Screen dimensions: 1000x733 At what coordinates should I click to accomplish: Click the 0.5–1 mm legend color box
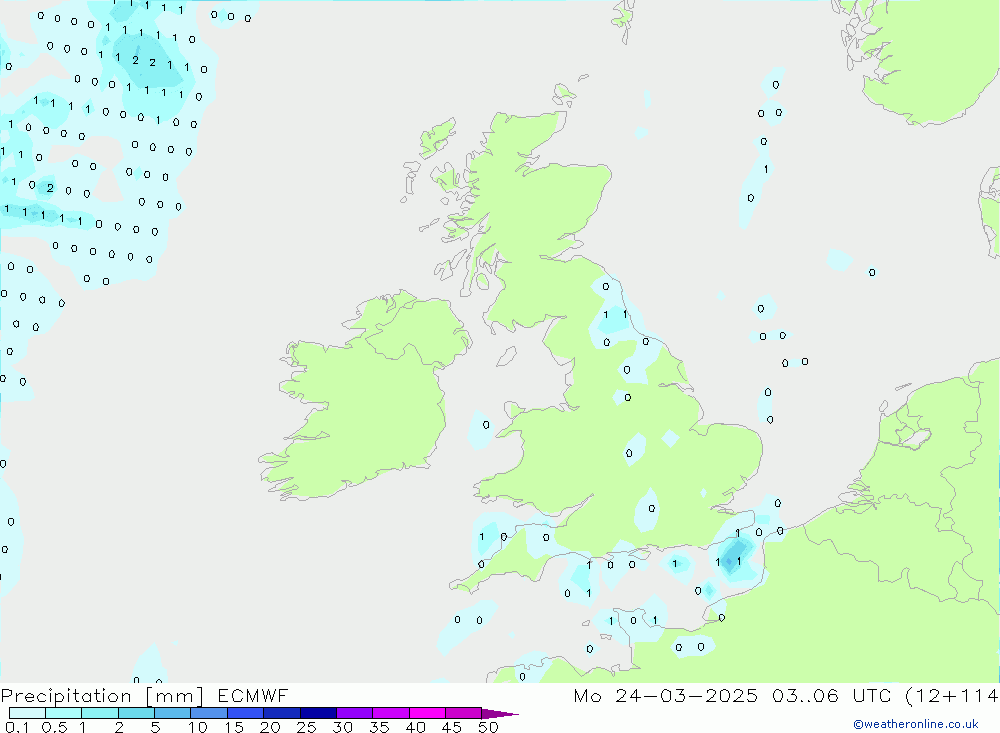coord(64,713)
